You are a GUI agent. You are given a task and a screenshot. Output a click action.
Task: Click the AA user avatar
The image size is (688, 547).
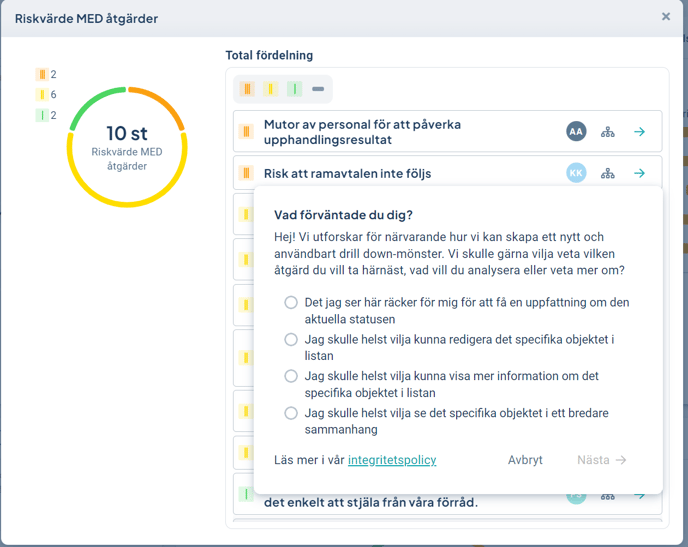click(576, 132)
